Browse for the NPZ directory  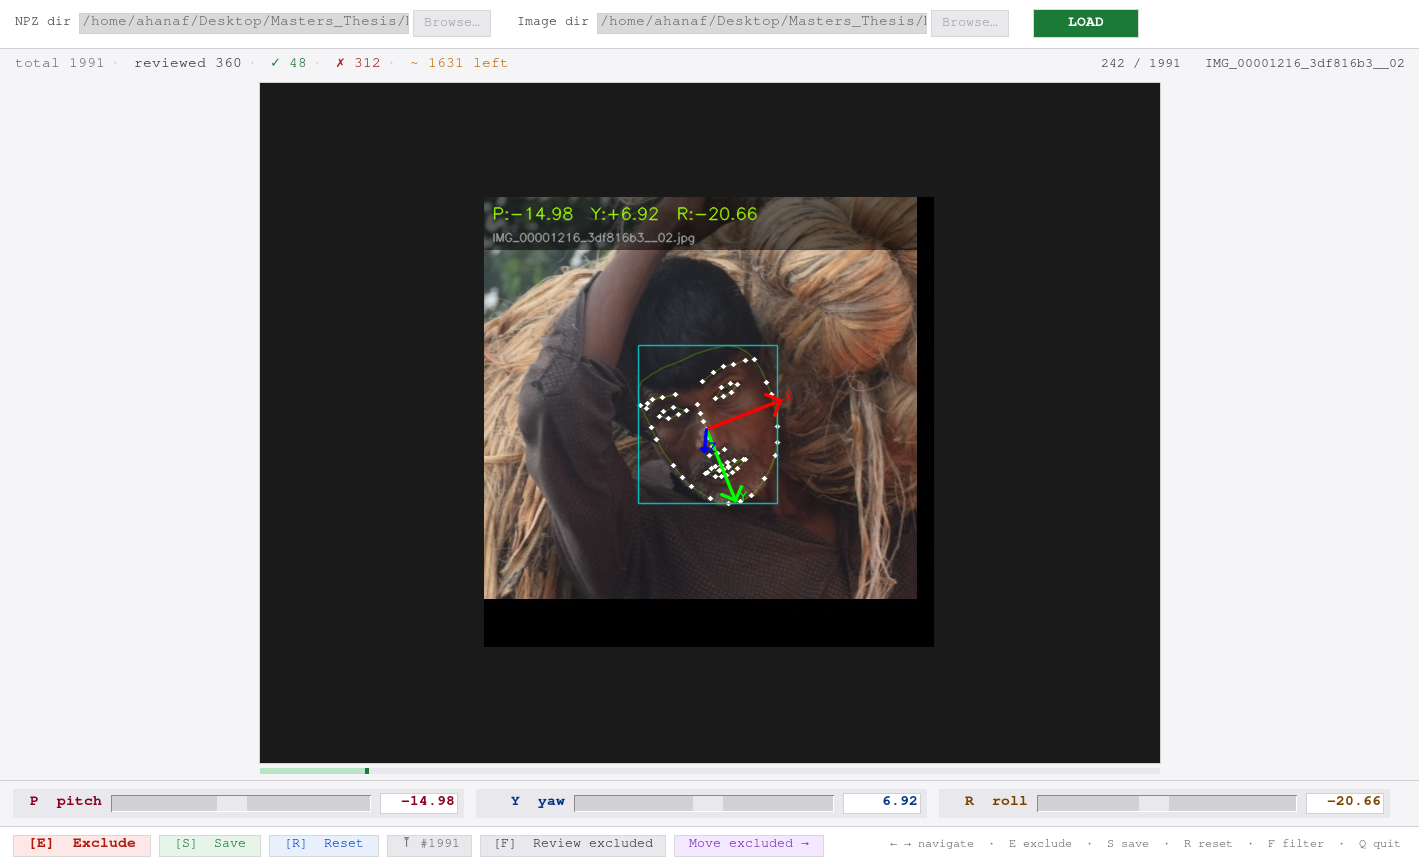451,23
